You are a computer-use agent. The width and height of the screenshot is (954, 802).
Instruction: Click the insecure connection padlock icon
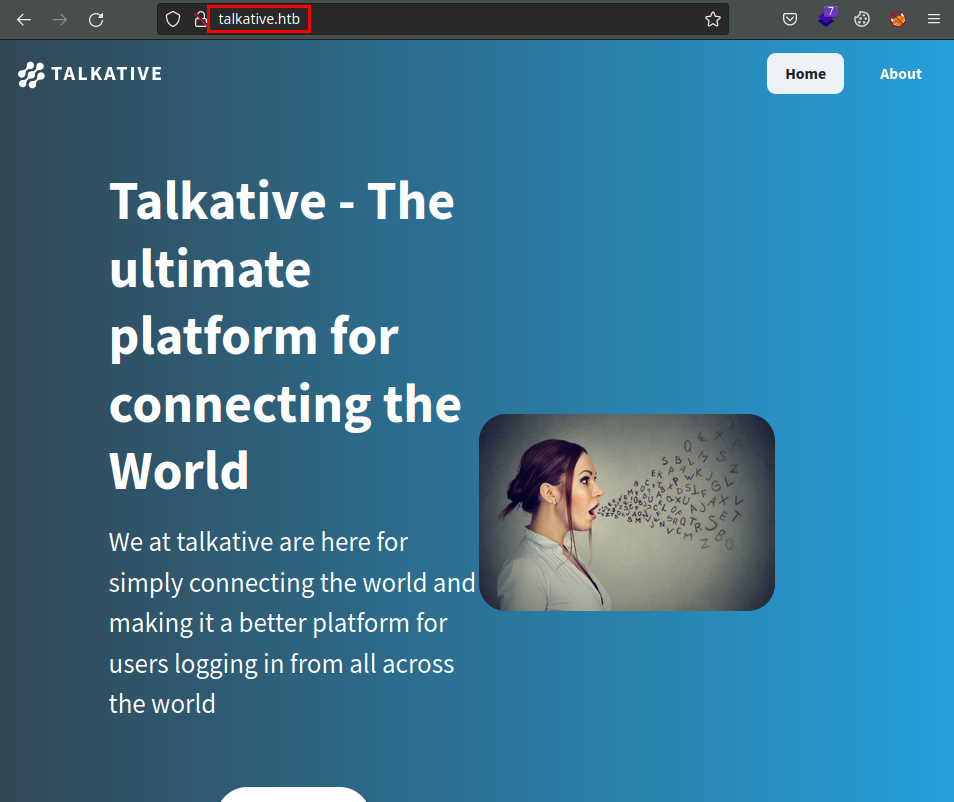point(200,19)
